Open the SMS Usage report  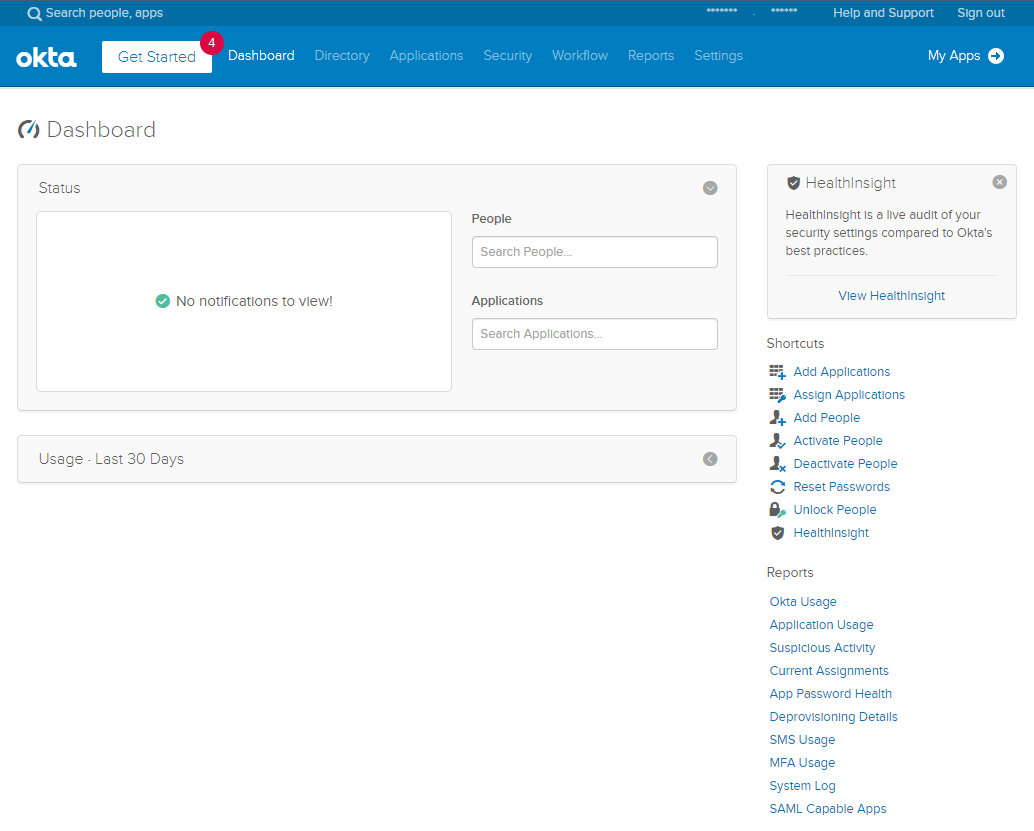[x=802, y=740]
